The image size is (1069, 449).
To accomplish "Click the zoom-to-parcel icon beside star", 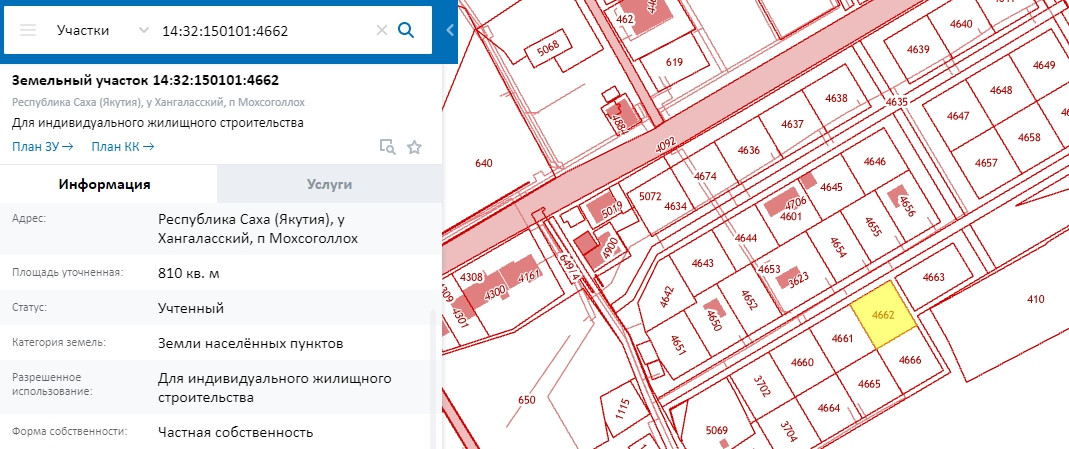I will (387, 146).
